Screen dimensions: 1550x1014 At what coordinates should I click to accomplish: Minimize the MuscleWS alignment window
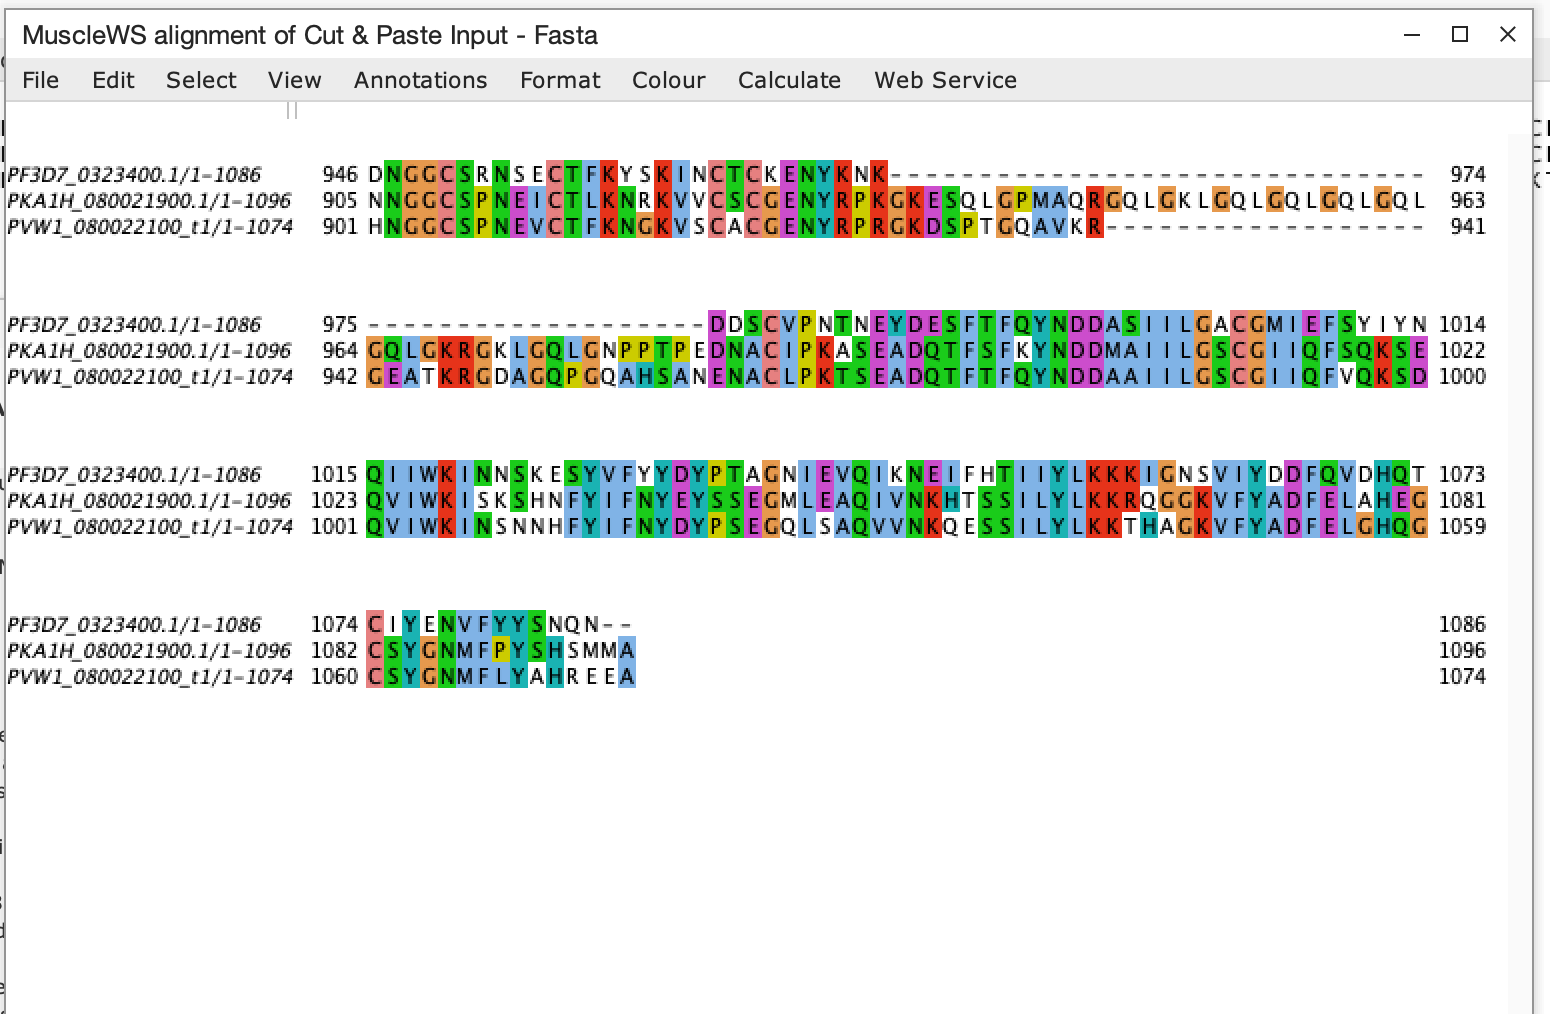point(1412,35)
